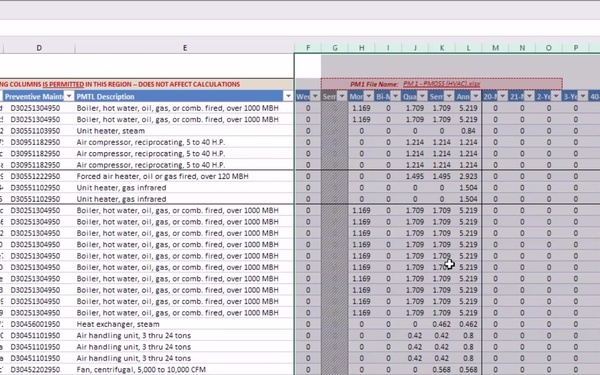
Task: Open the PM 1 - PMDSS (HVAC).xlsx link
Action: coord(442,84)
